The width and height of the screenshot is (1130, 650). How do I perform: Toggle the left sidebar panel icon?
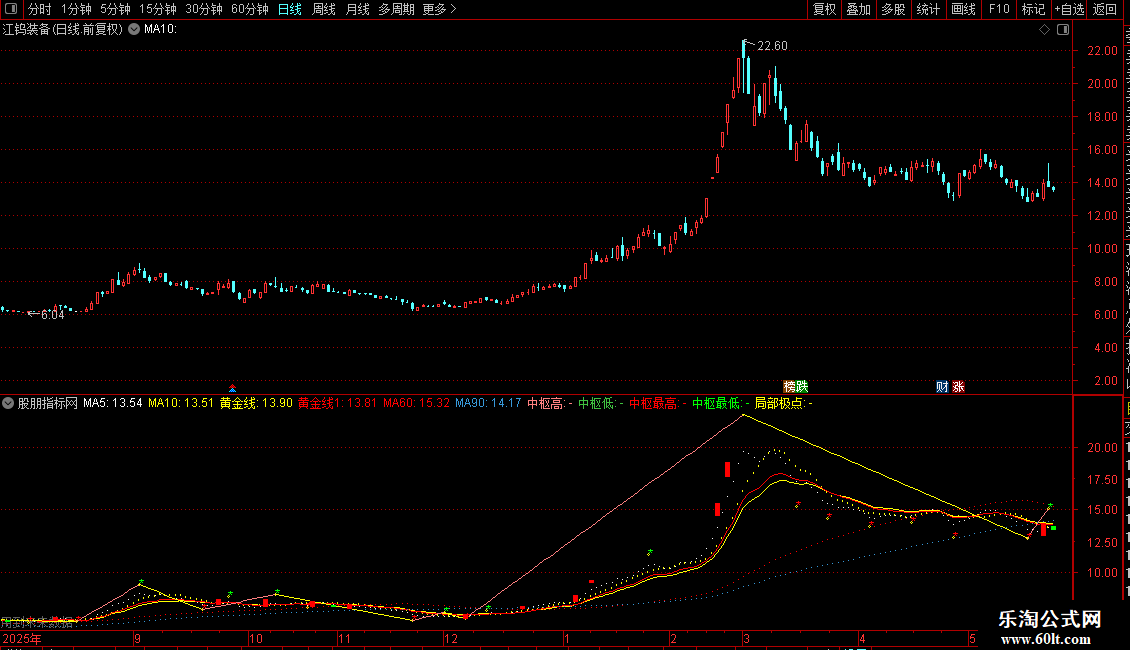[x=11, y=9]
